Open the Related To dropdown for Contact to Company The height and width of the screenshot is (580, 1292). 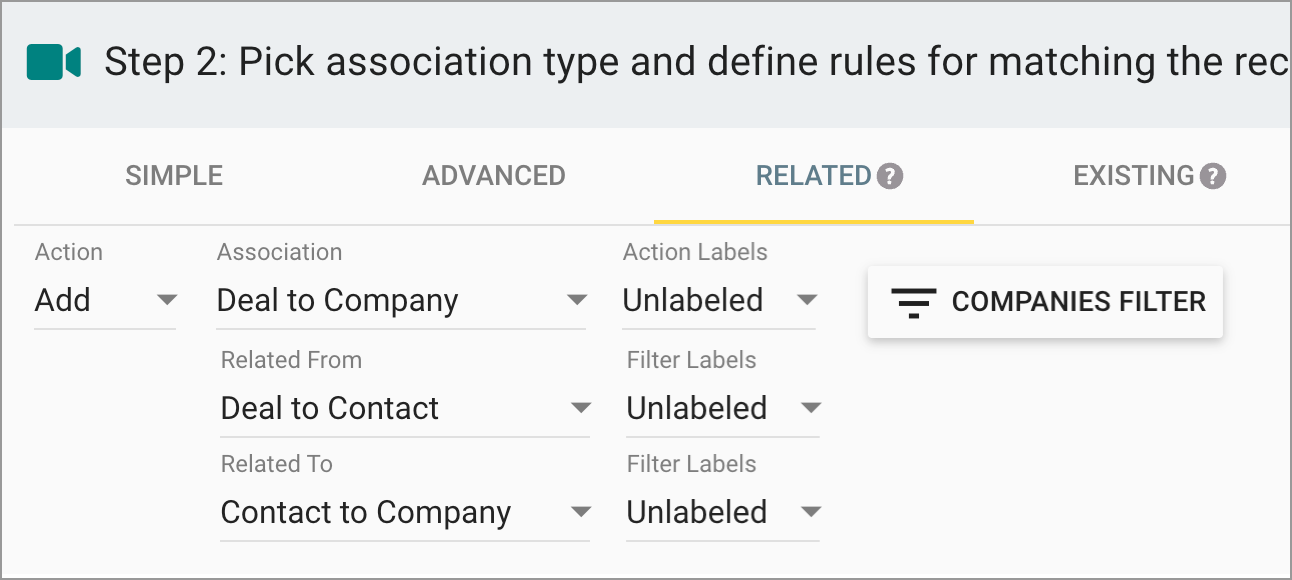[x=390, y=512]
